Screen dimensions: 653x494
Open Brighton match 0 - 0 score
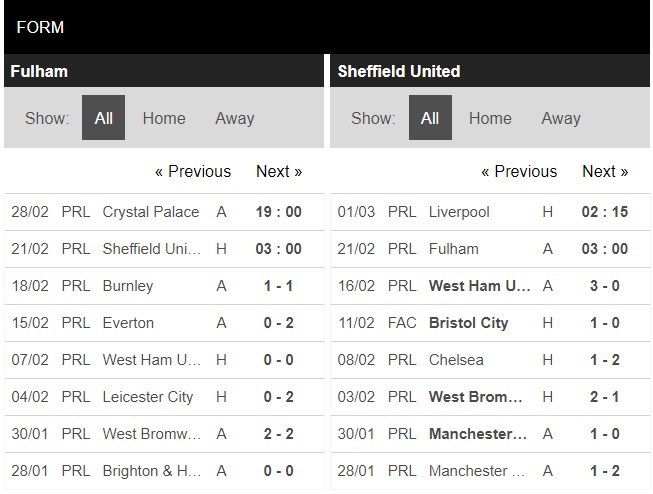pos(279,471)
